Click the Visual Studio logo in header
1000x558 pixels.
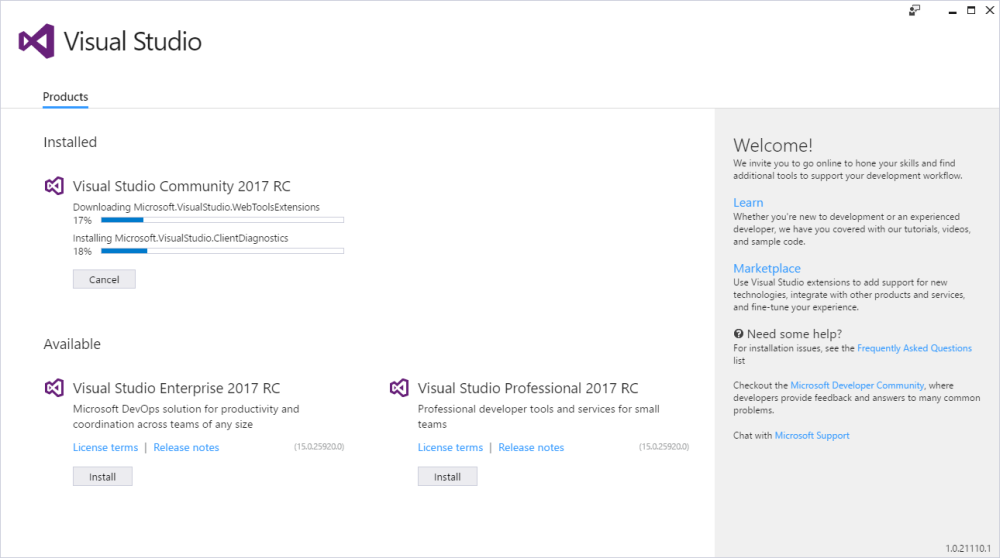point(36,41)
